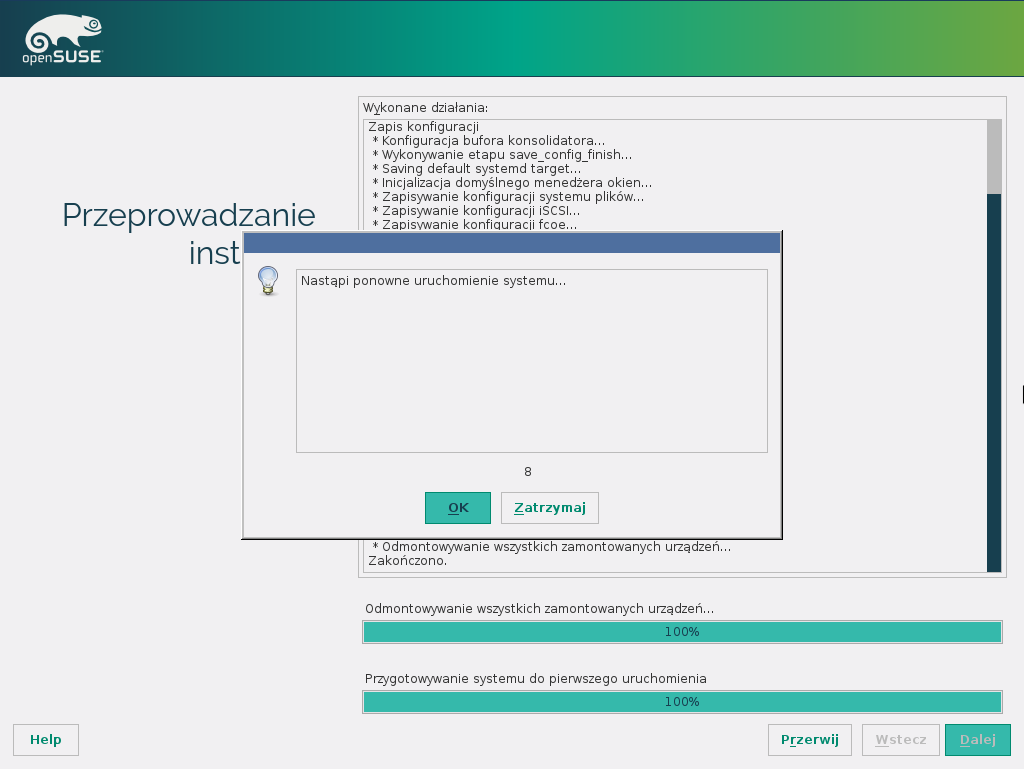
Task: Click the log scrollbar thumb at top
Action: click(x=993, y=156)
